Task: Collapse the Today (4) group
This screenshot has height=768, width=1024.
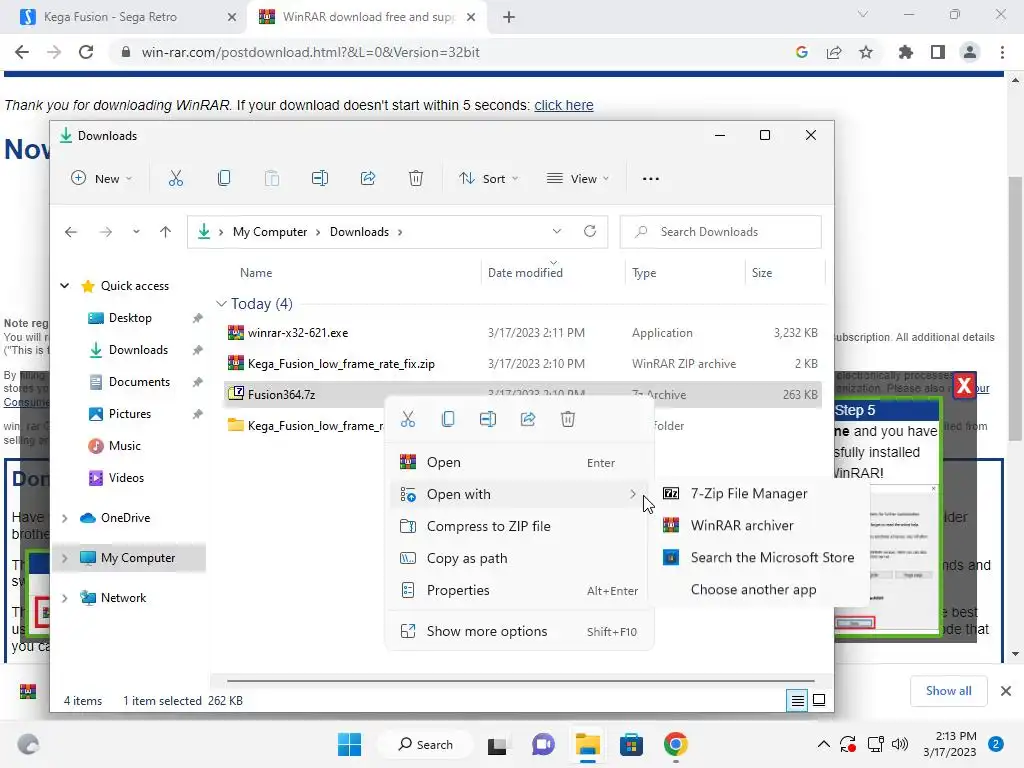Action: pyautogui.click(x=221, y=304)
